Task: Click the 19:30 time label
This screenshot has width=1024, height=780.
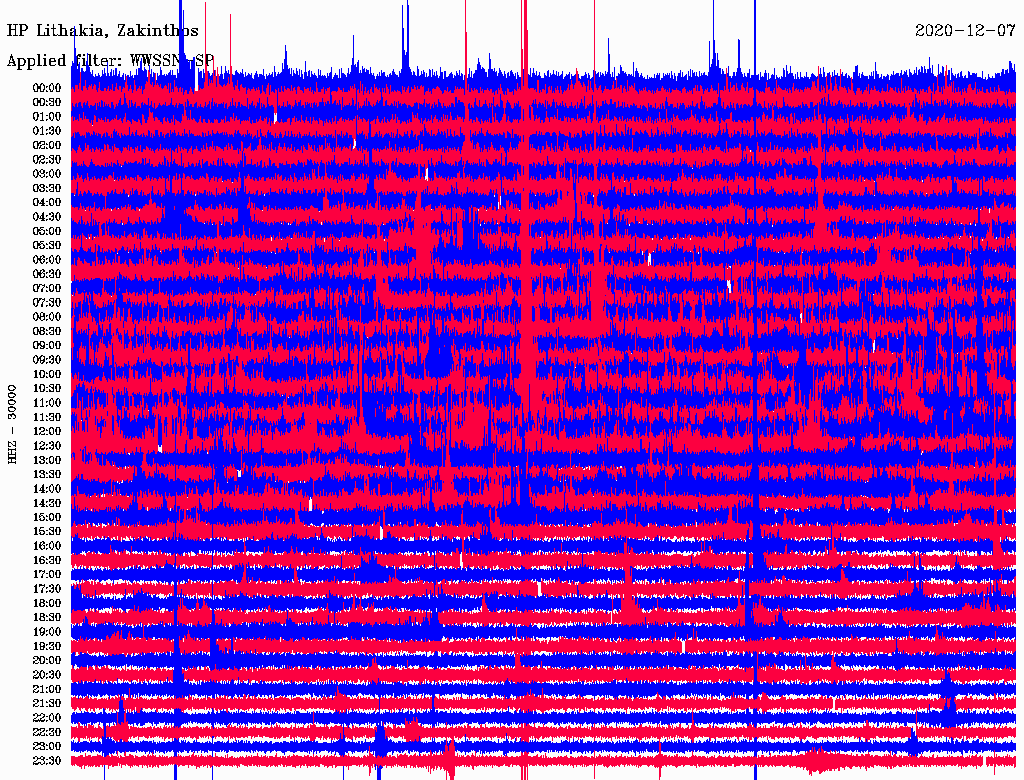Action: (x=47, y=647)
